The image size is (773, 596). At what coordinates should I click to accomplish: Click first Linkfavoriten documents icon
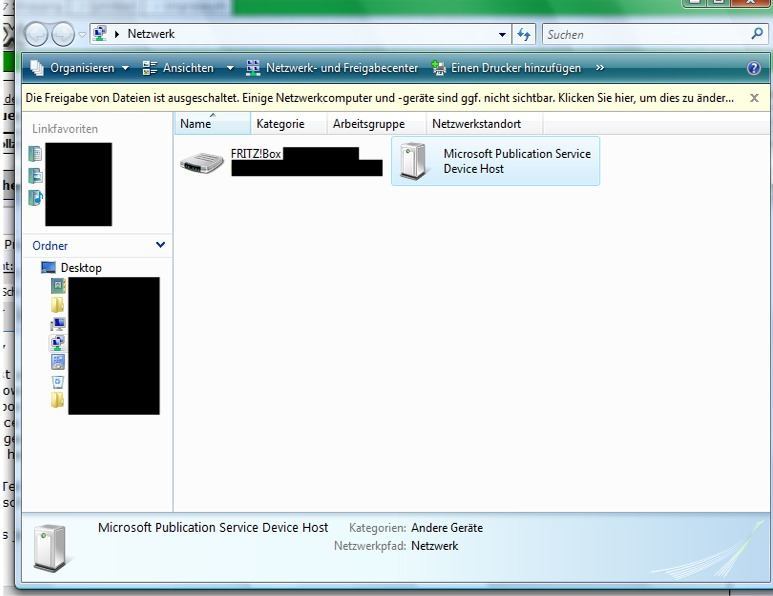(35, 154)
